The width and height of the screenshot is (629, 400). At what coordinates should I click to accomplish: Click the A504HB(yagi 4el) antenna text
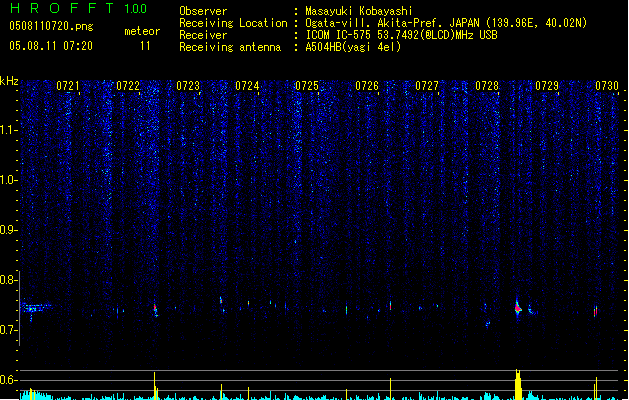(353, 47)
